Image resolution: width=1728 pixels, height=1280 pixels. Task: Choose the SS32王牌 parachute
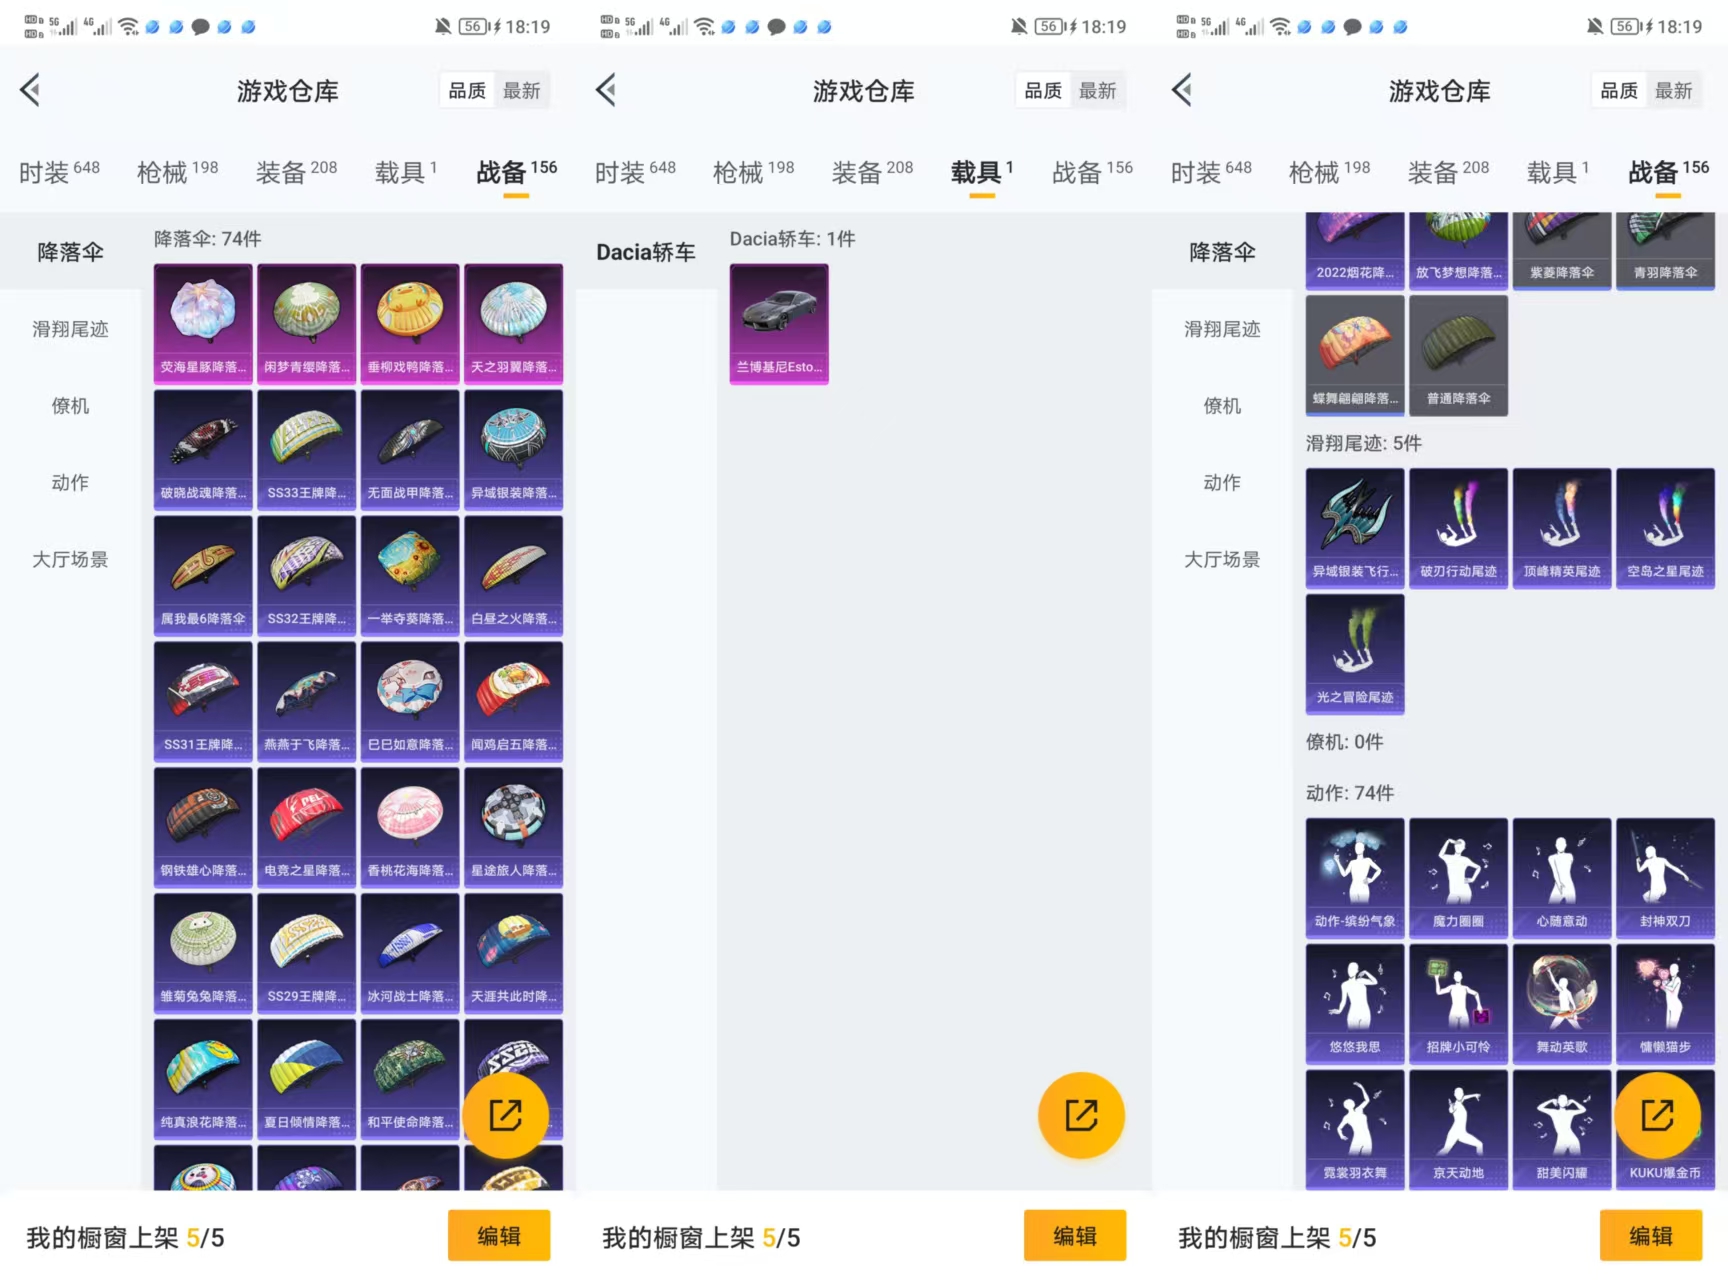(306, 576)
